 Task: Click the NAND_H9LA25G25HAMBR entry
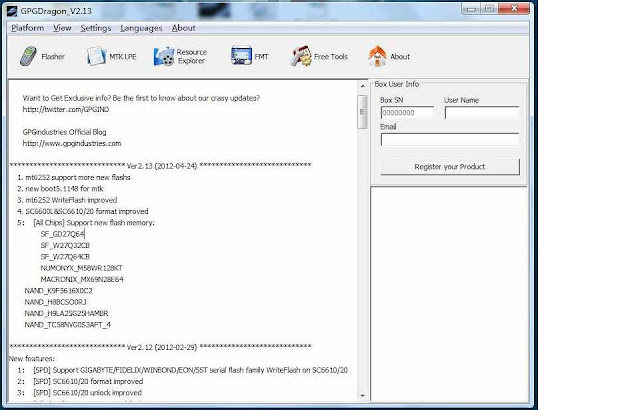point(67,313)
